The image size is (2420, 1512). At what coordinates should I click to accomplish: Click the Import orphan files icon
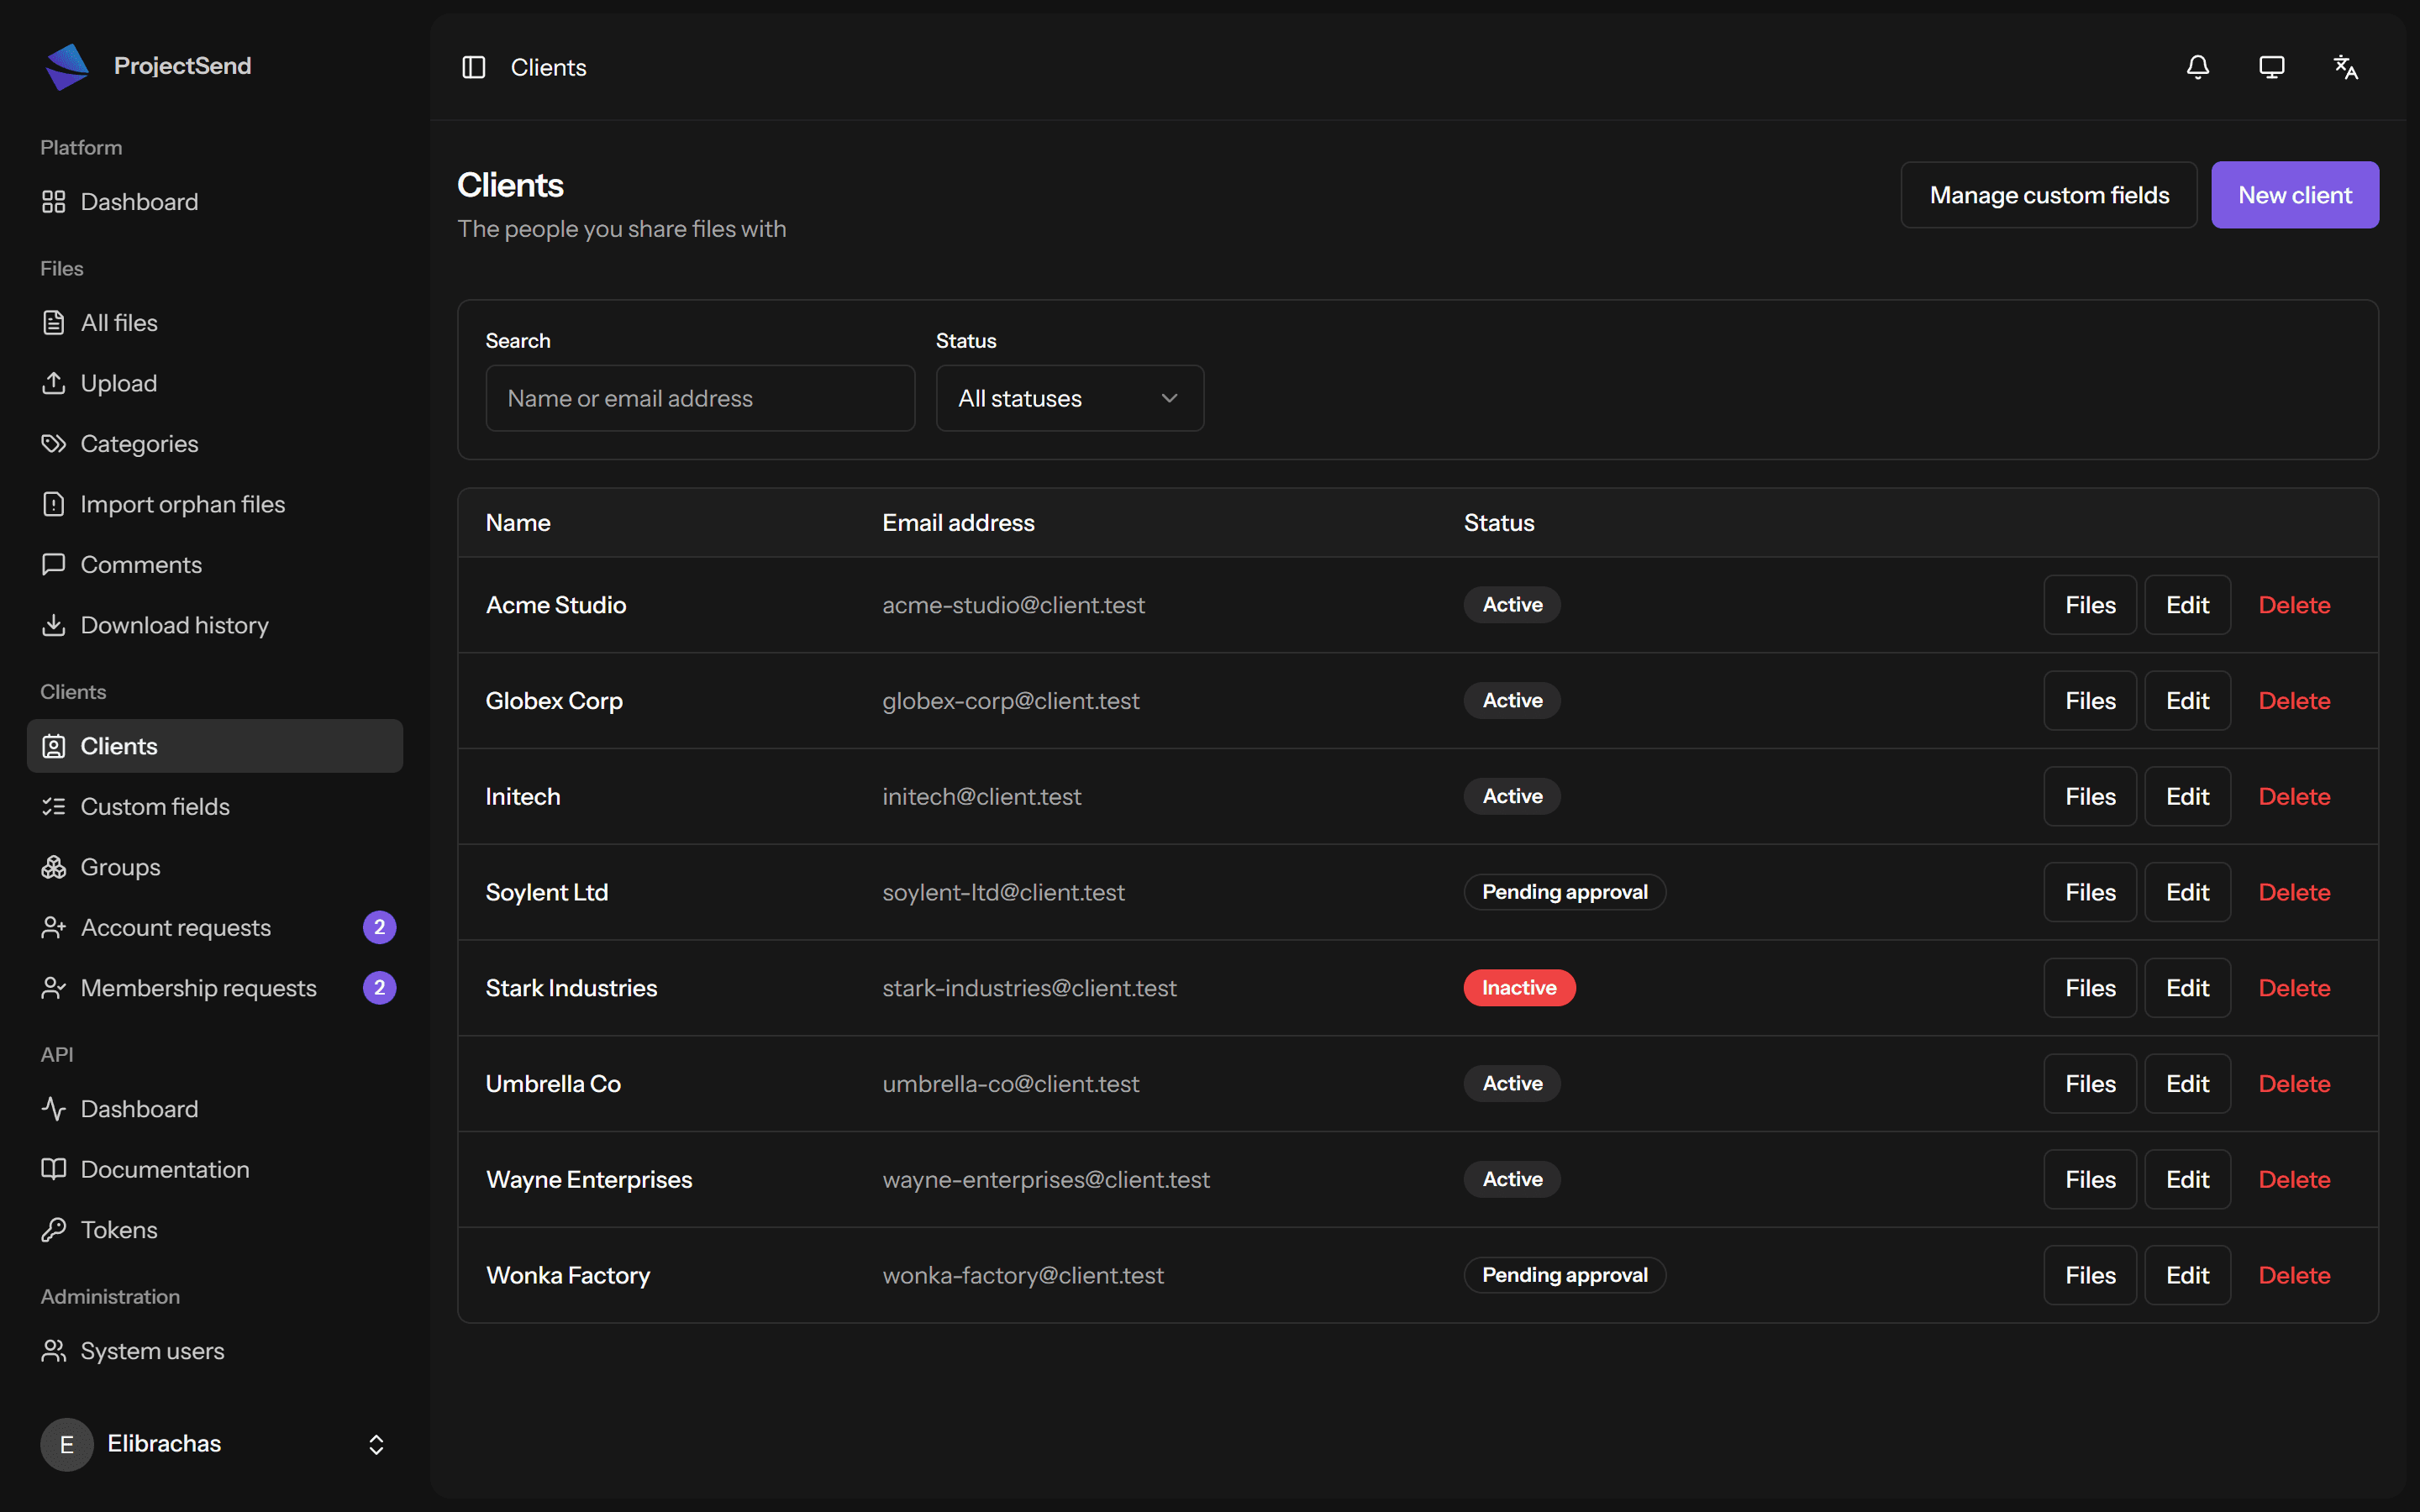point(54,504)
